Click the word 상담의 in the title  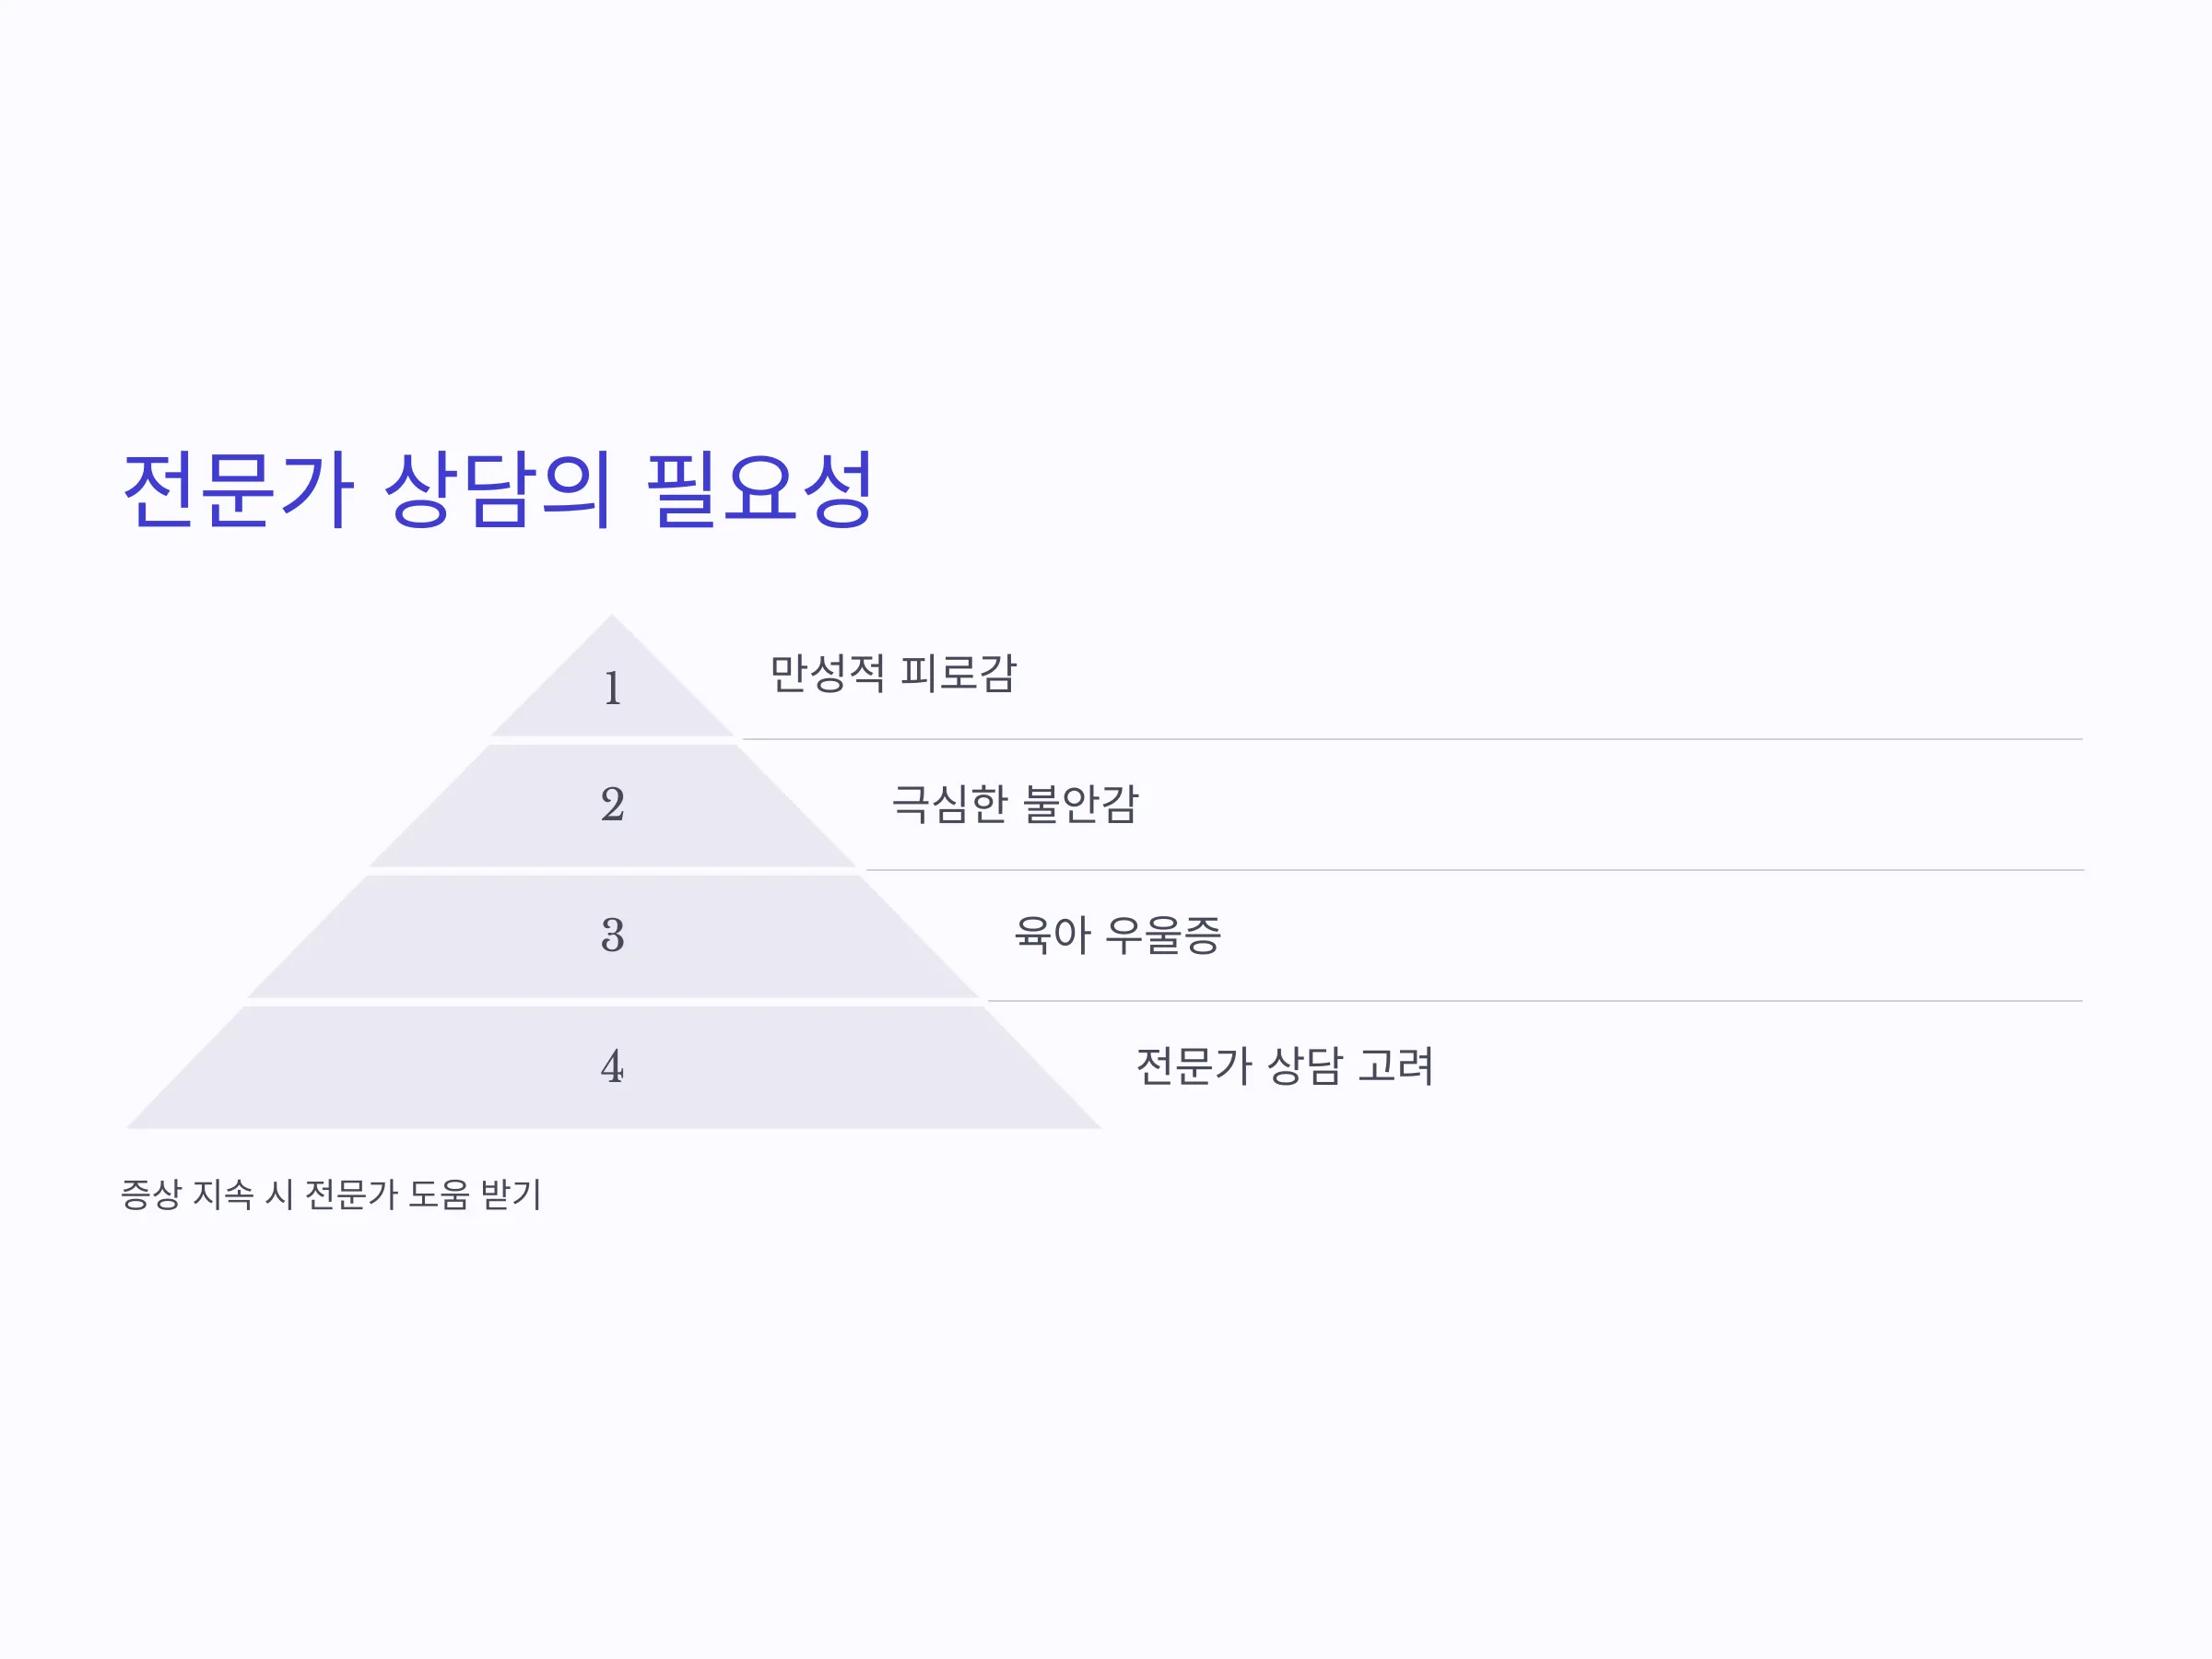498,490
